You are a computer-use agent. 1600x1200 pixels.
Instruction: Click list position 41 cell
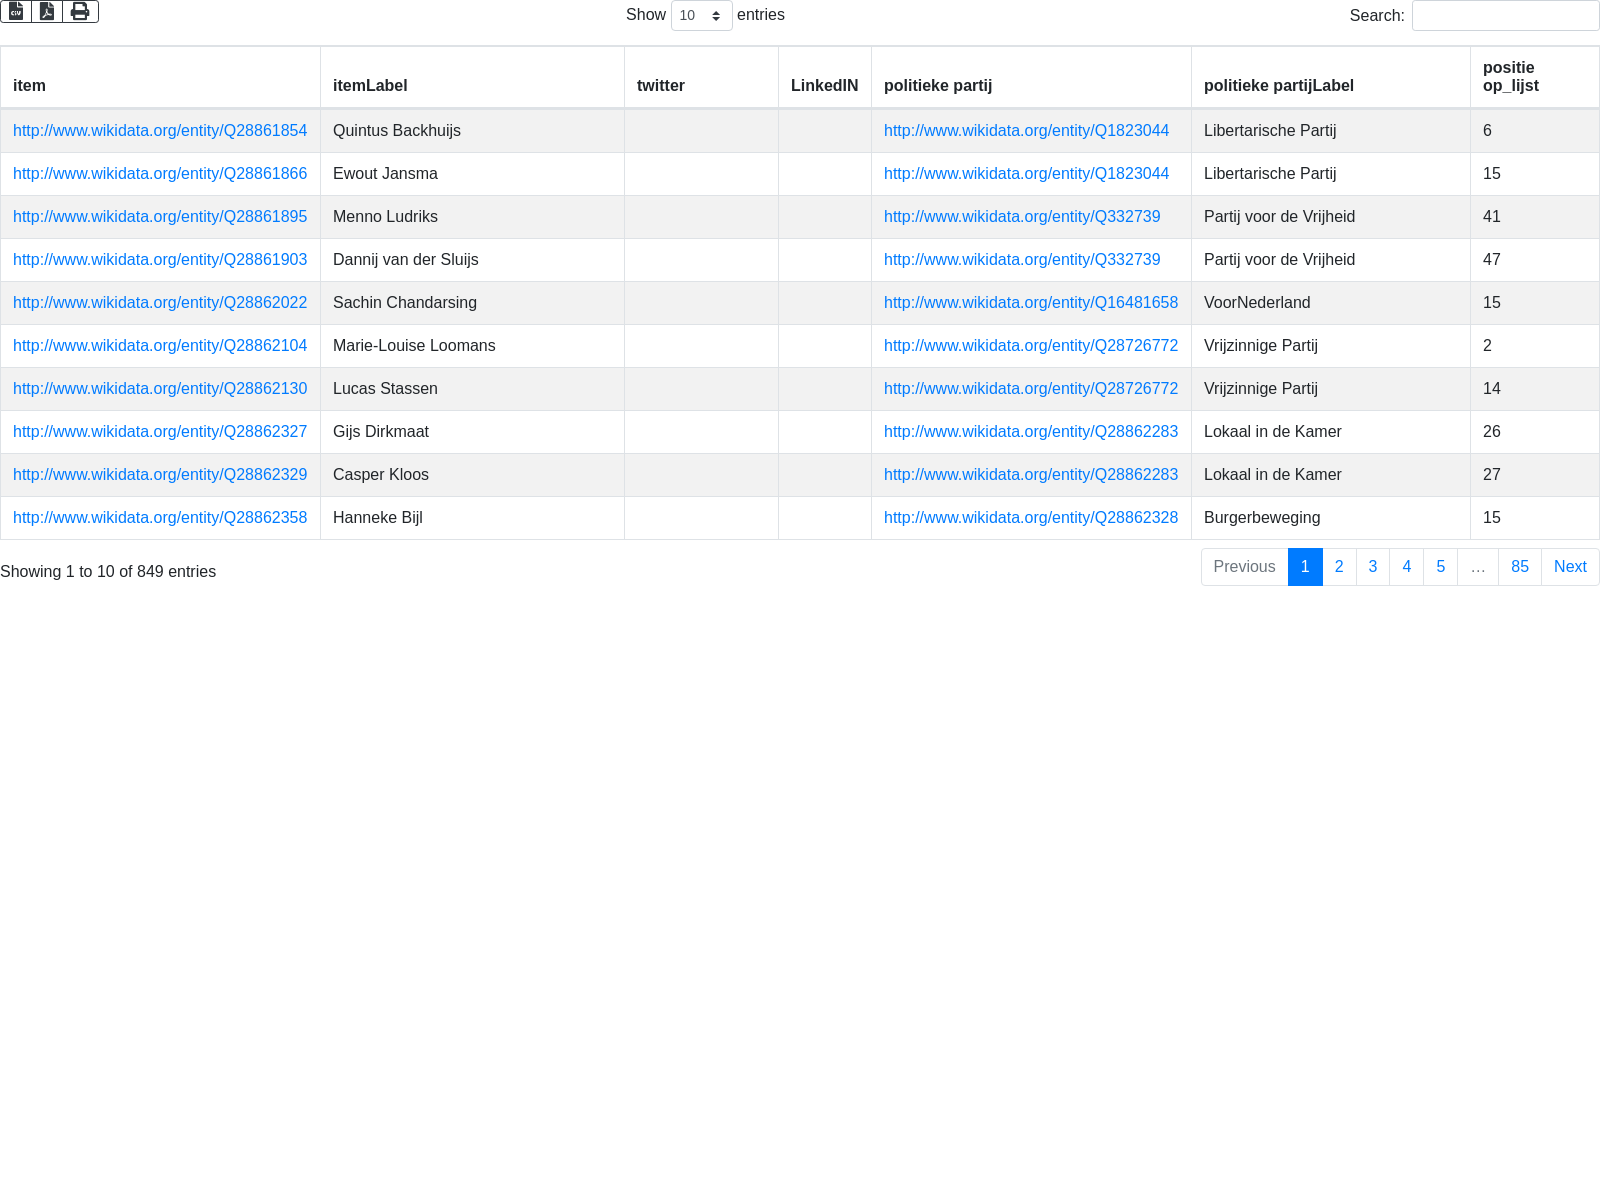(x=1535, y=217)
